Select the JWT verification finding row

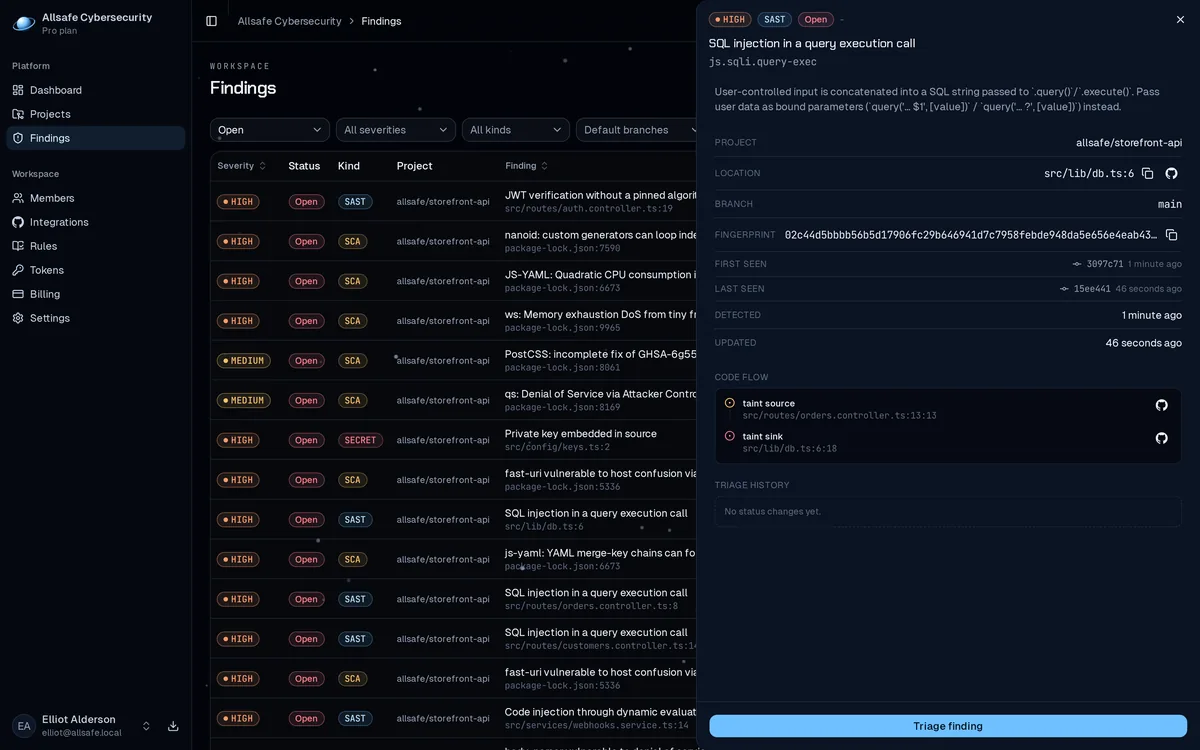(453, 202)
